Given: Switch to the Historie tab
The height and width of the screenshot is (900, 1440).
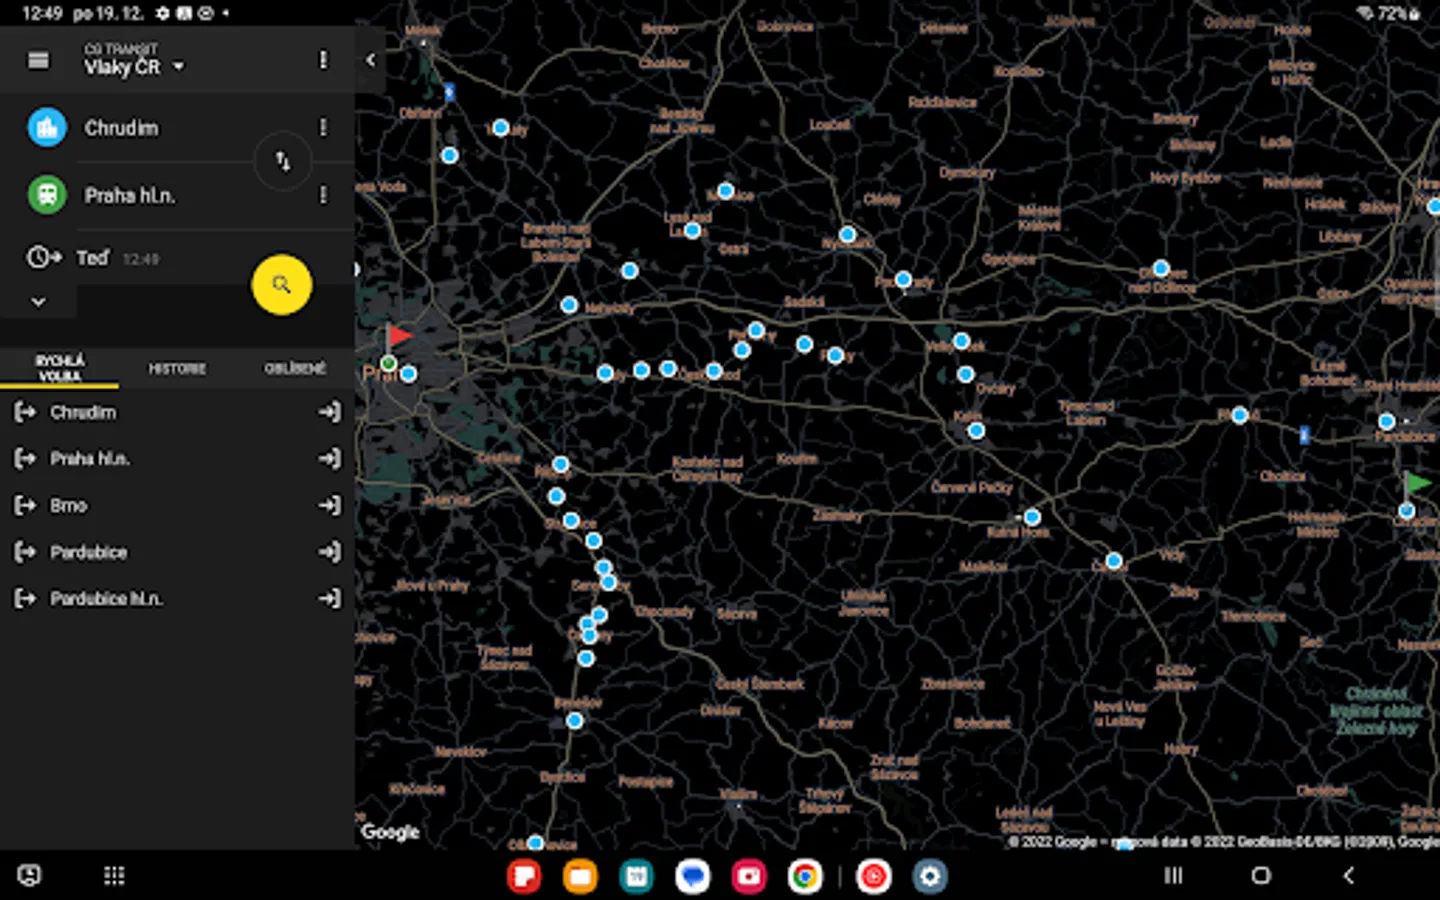Looking at the screenshot, I should tap(177, 368).
